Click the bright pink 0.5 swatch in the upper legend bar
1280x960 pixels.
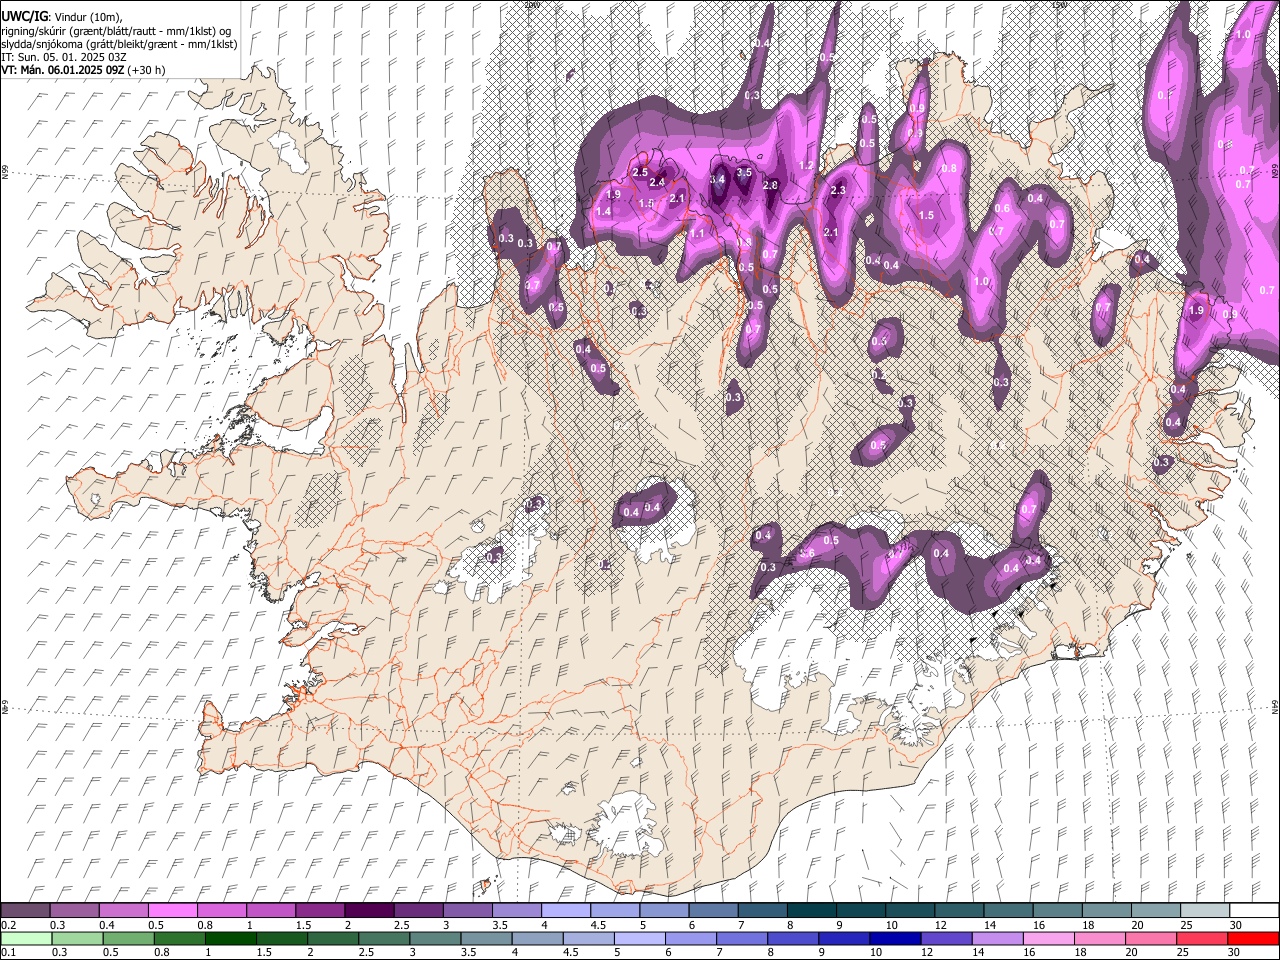tap(172, 911)
